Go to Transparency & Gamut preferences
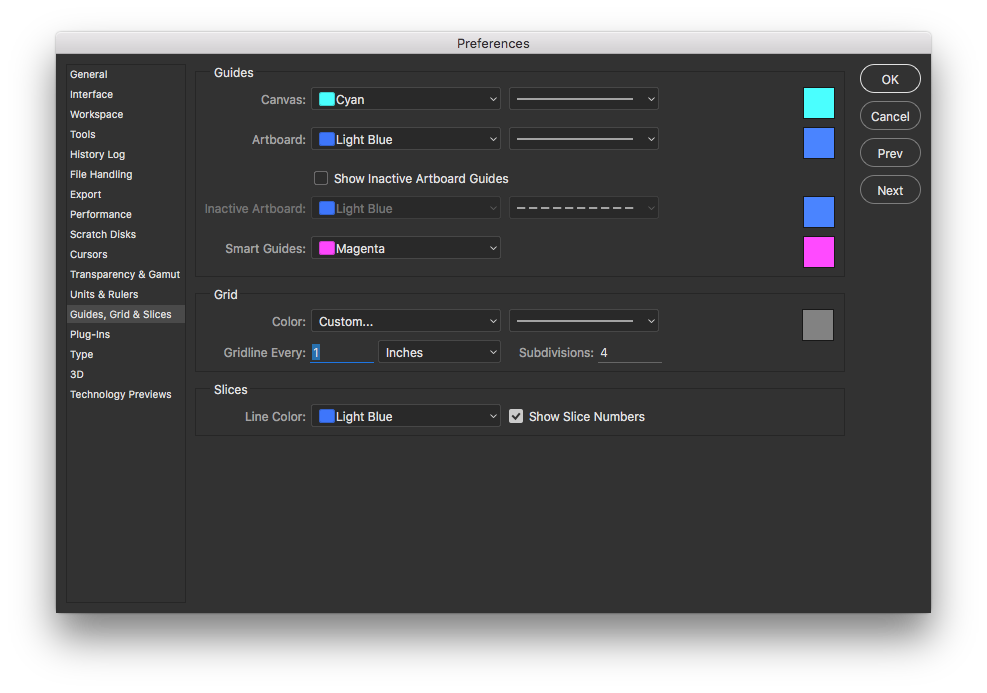 (125, 274)
